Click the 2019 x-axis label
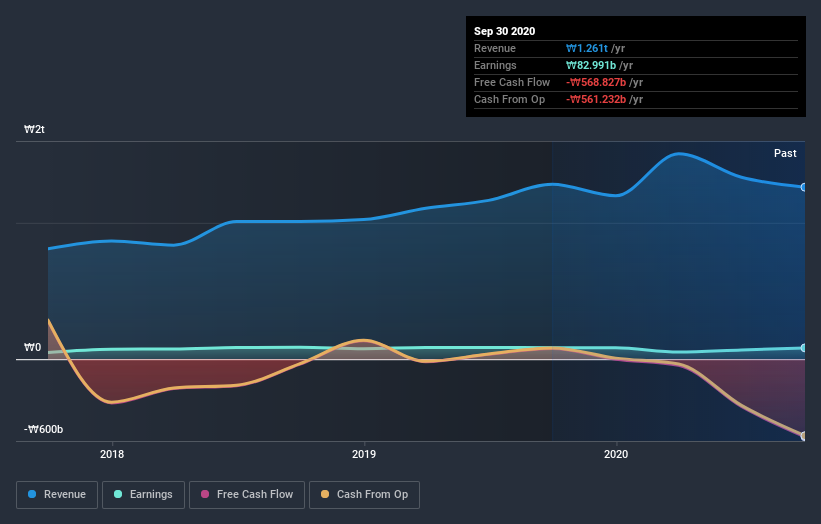 point(364,454)
